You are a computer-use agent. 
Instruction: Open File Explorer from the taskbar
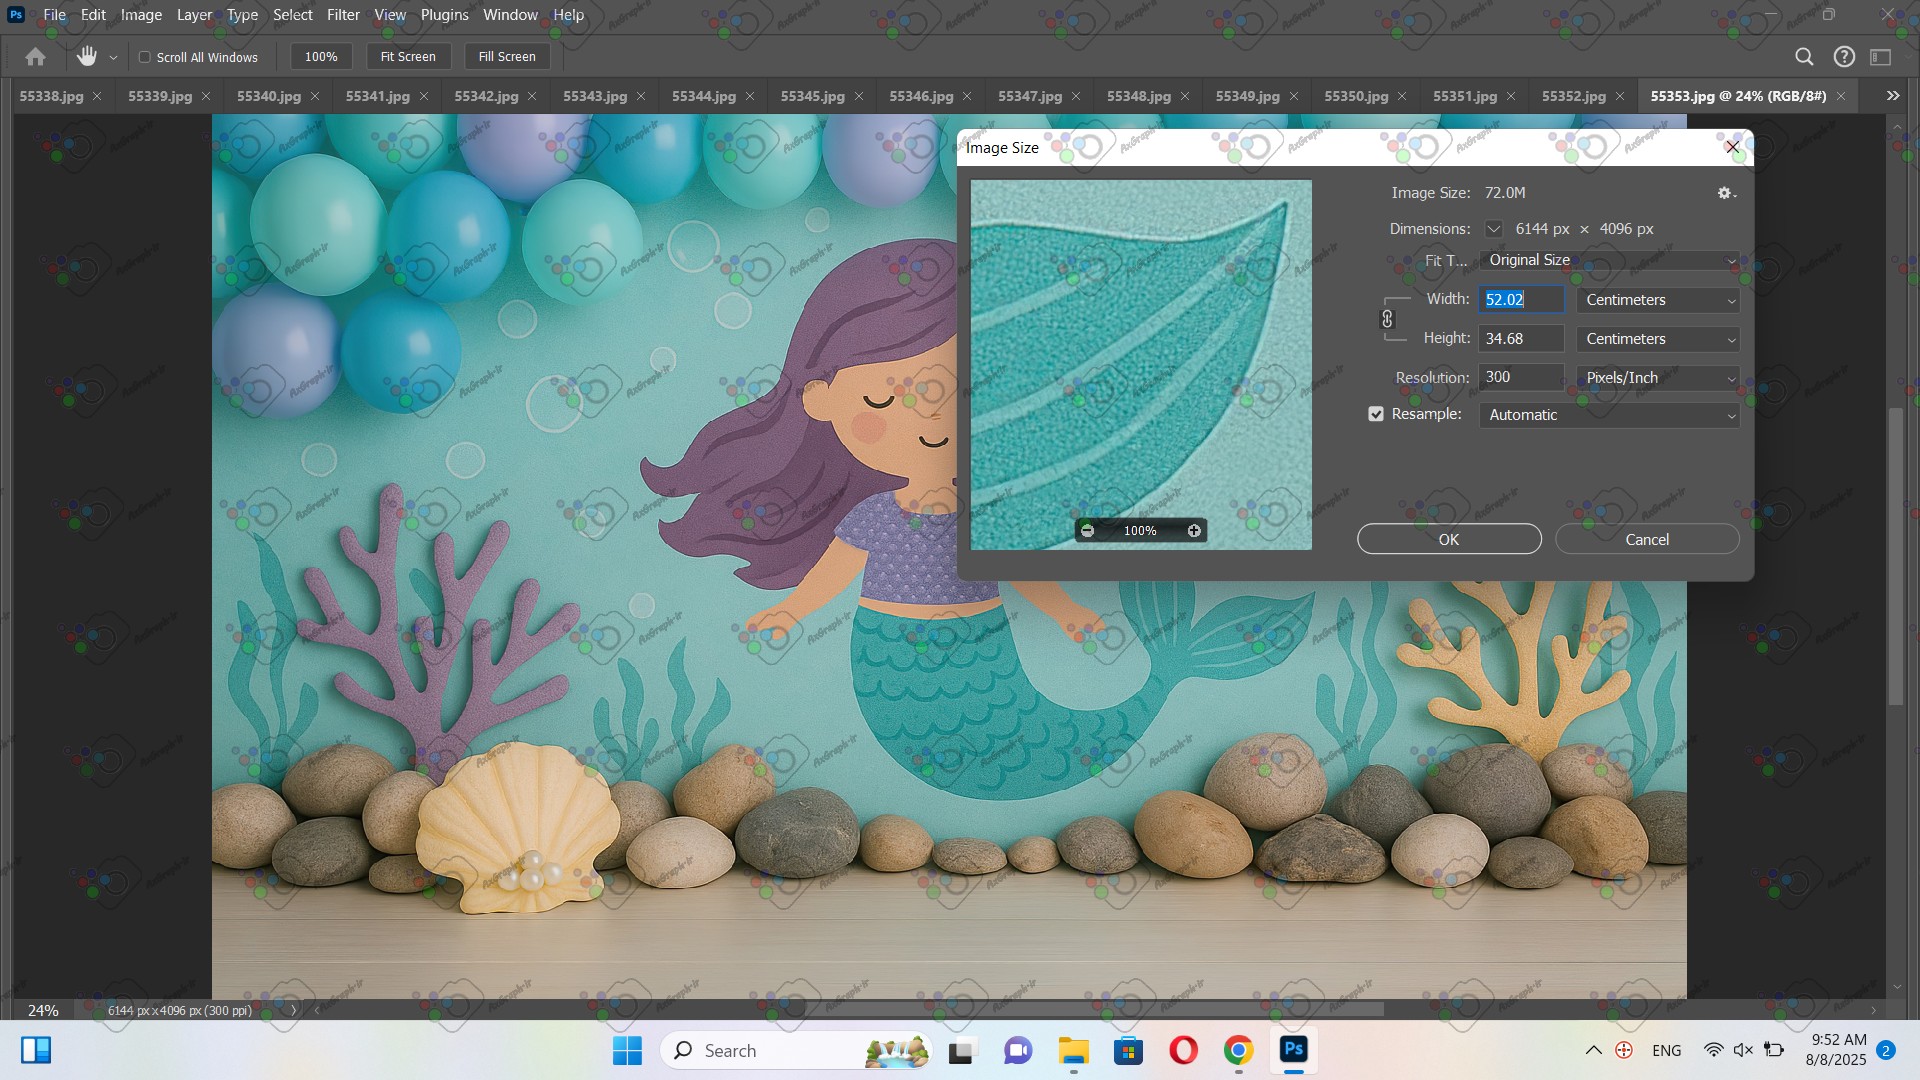pyautogui.click(x=1073, y=1051)
